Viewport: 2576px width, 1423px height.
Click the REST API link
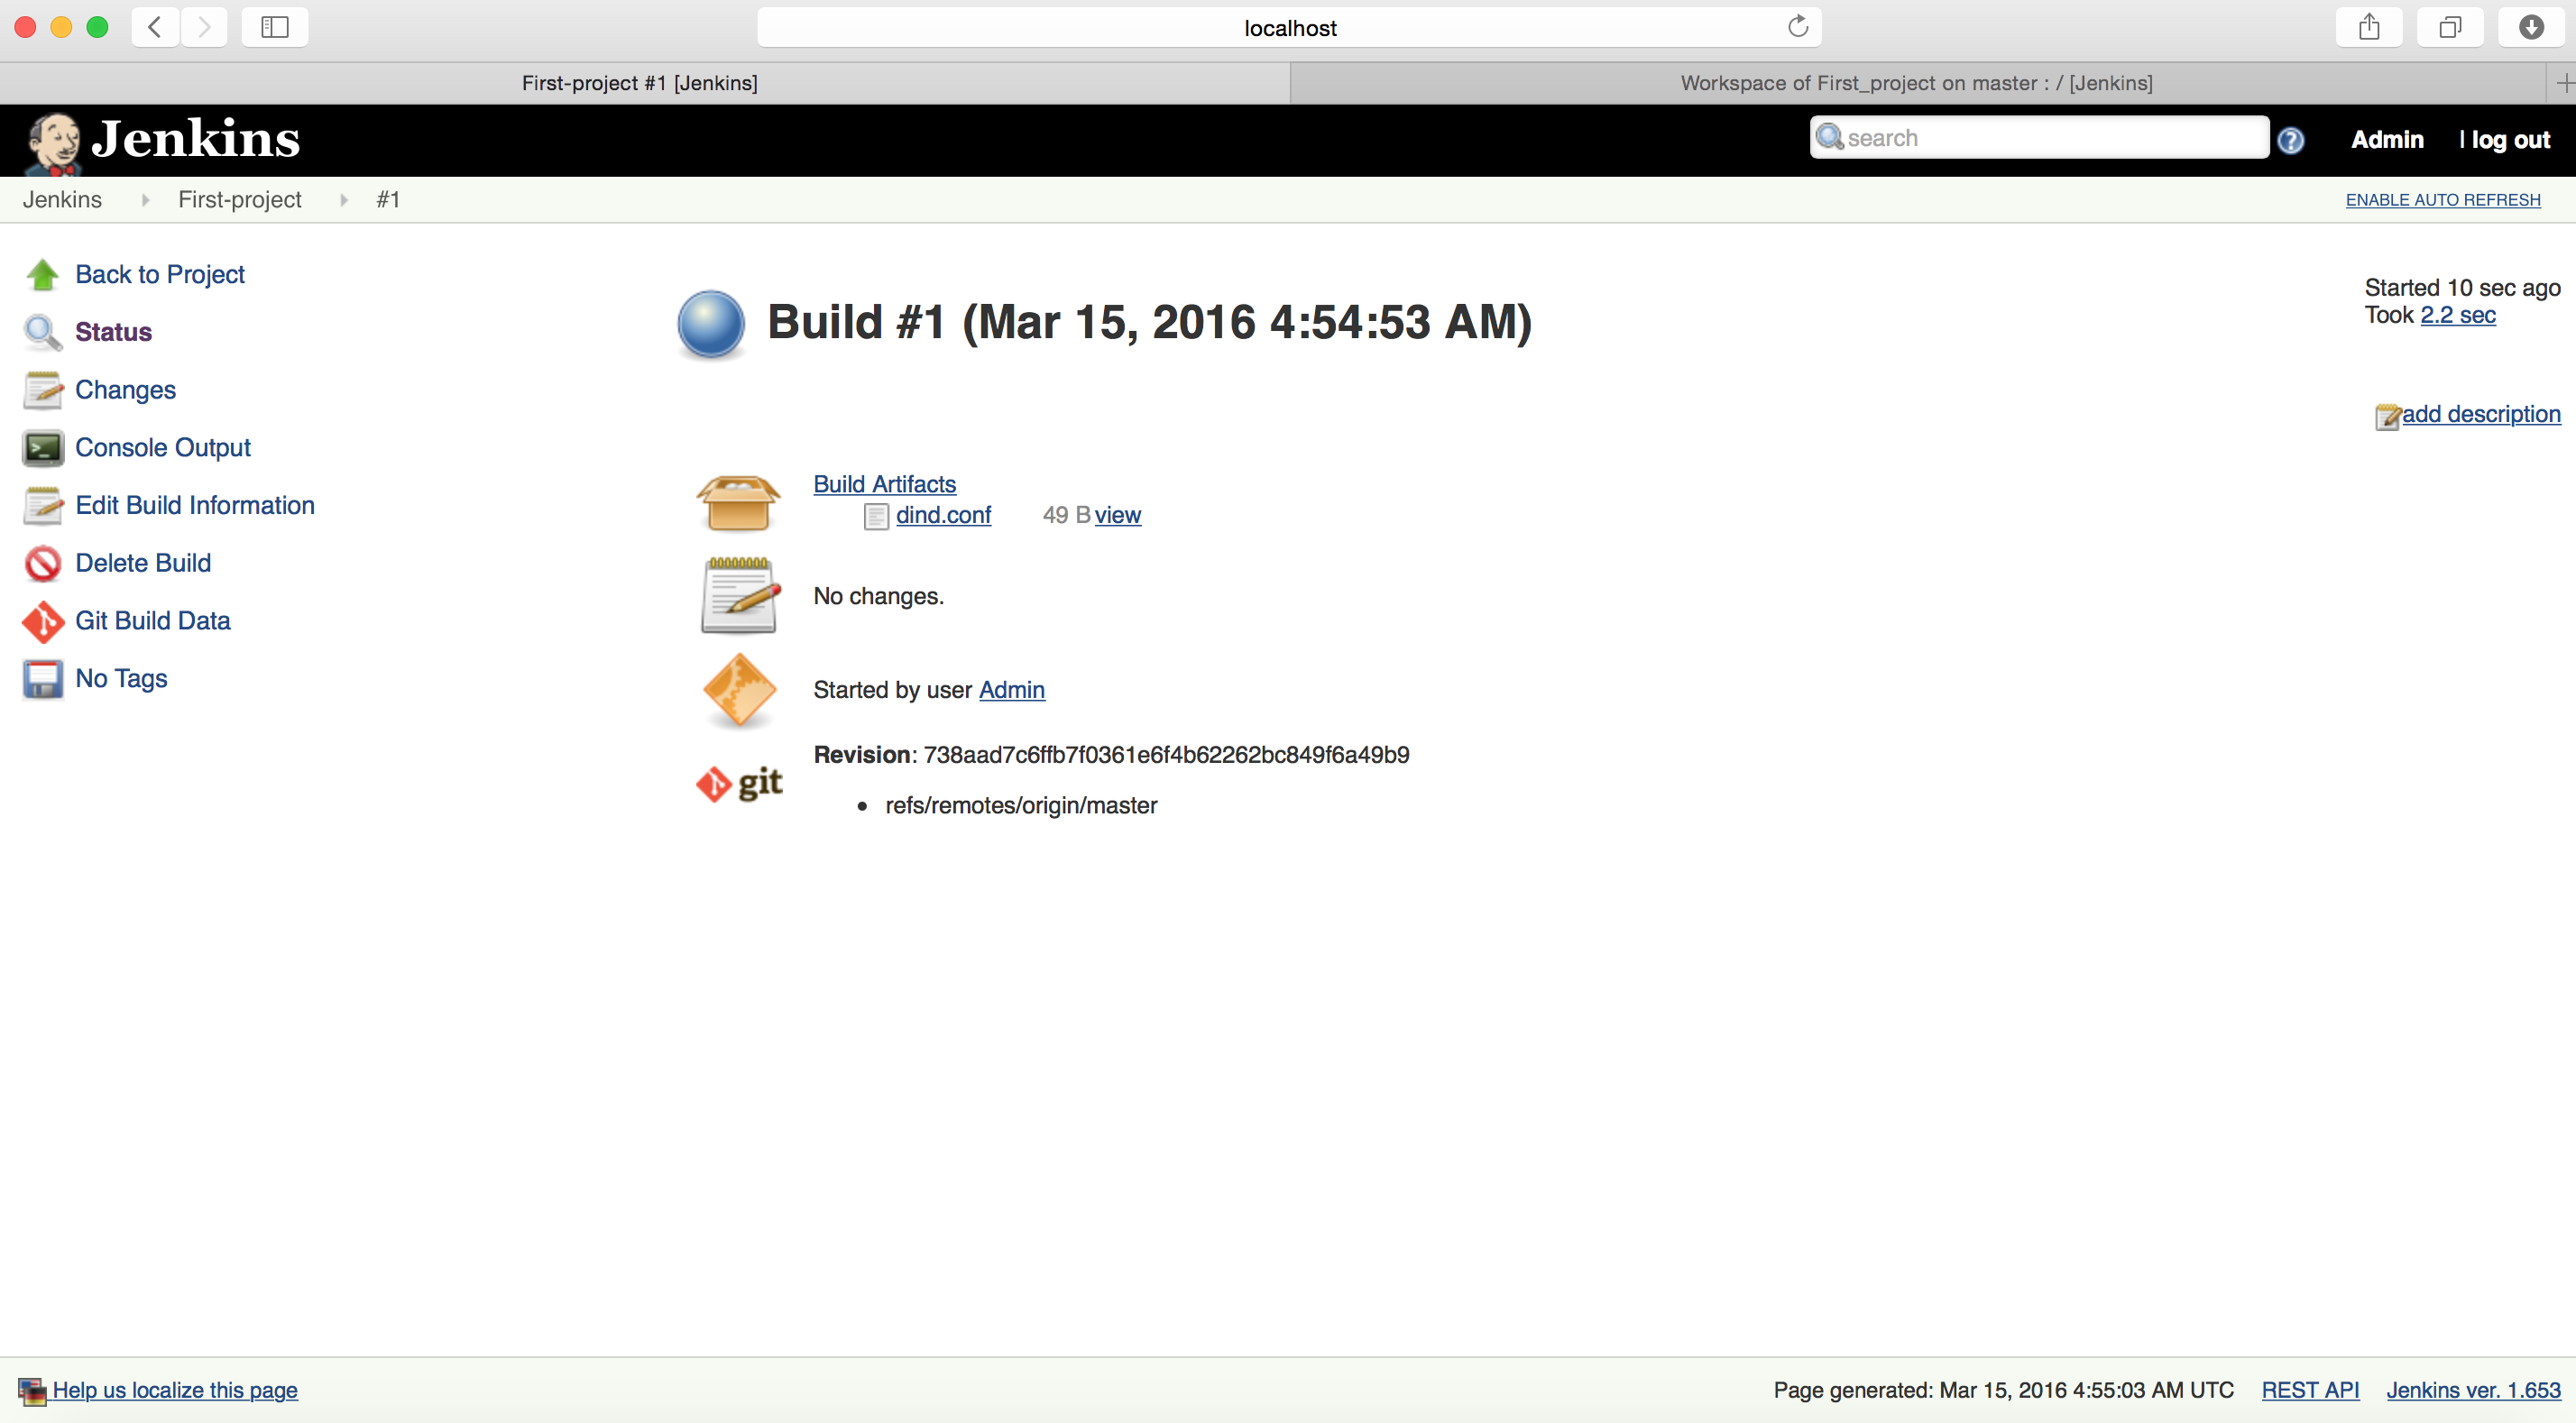click(2310, 1390)
